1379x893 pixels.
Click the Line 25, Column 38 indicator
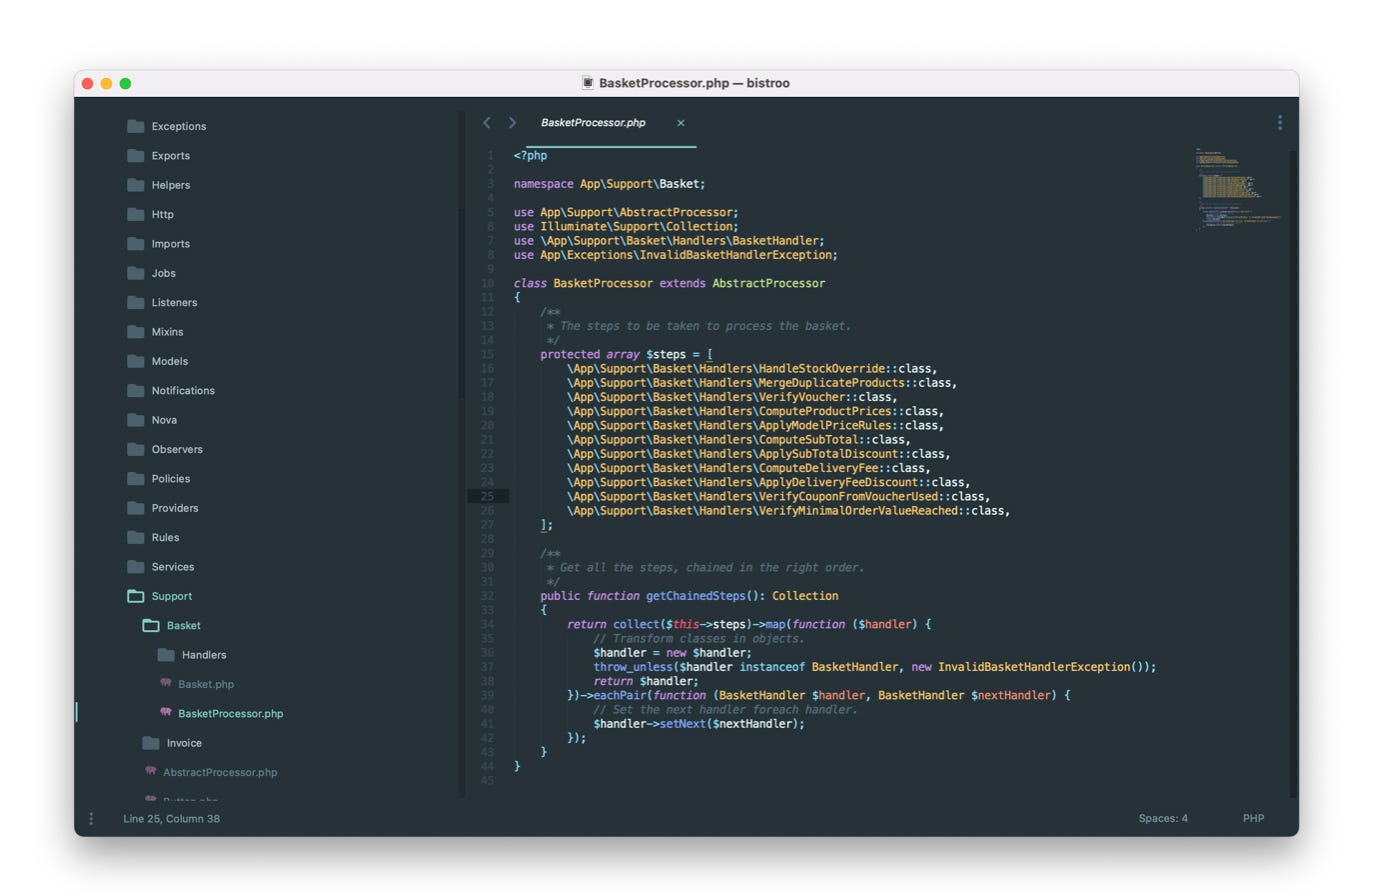(x=171, y=818)
